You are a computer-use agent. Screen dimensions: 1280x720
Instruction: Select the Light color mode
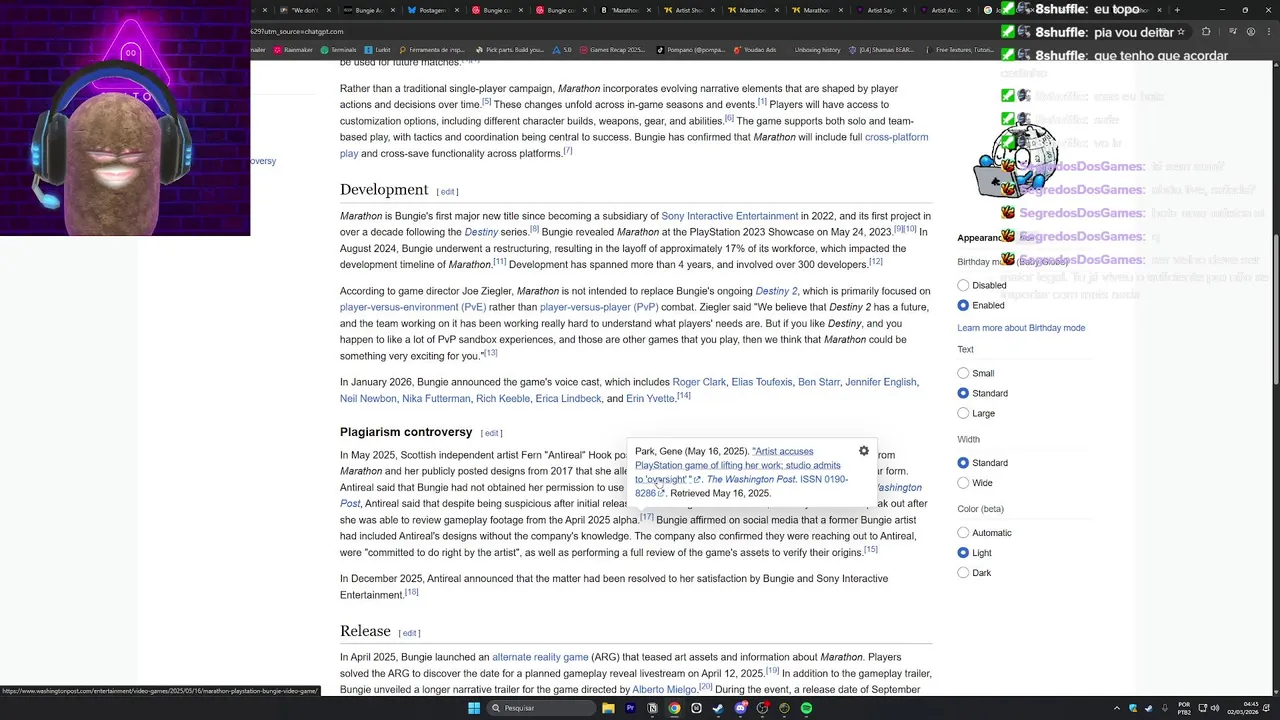963,553
